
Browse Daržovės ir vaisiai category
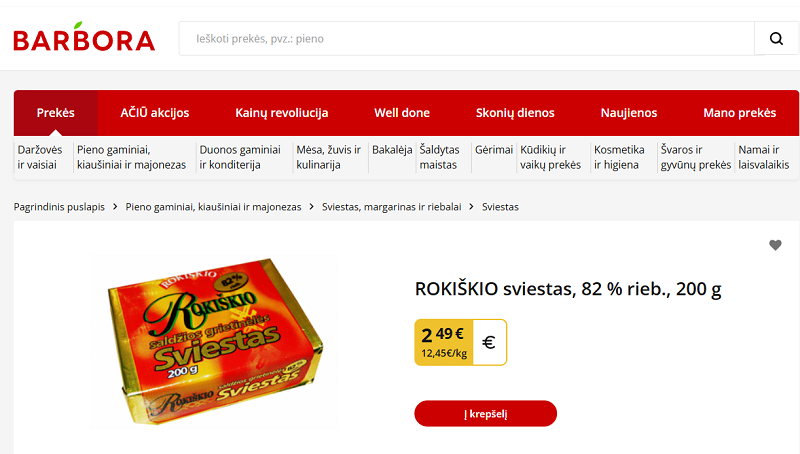click(x=40, y=157)
